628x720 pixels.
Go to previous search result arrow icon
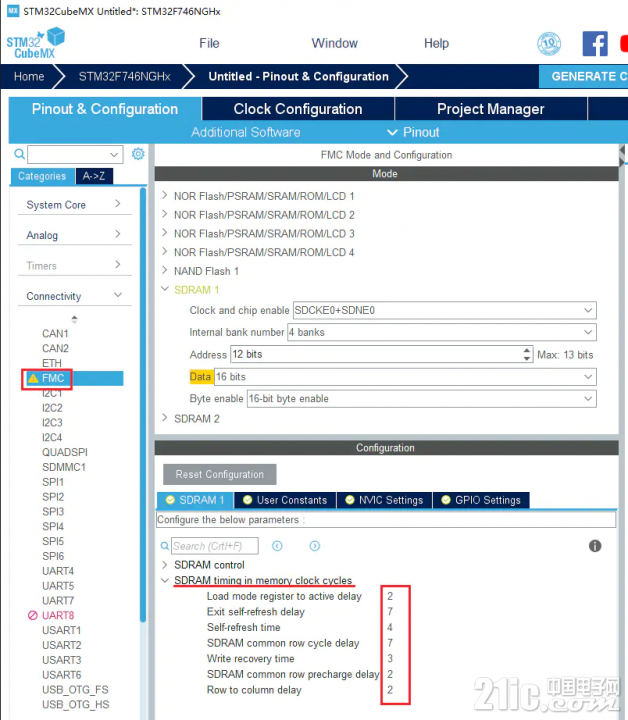coord(277,546)
